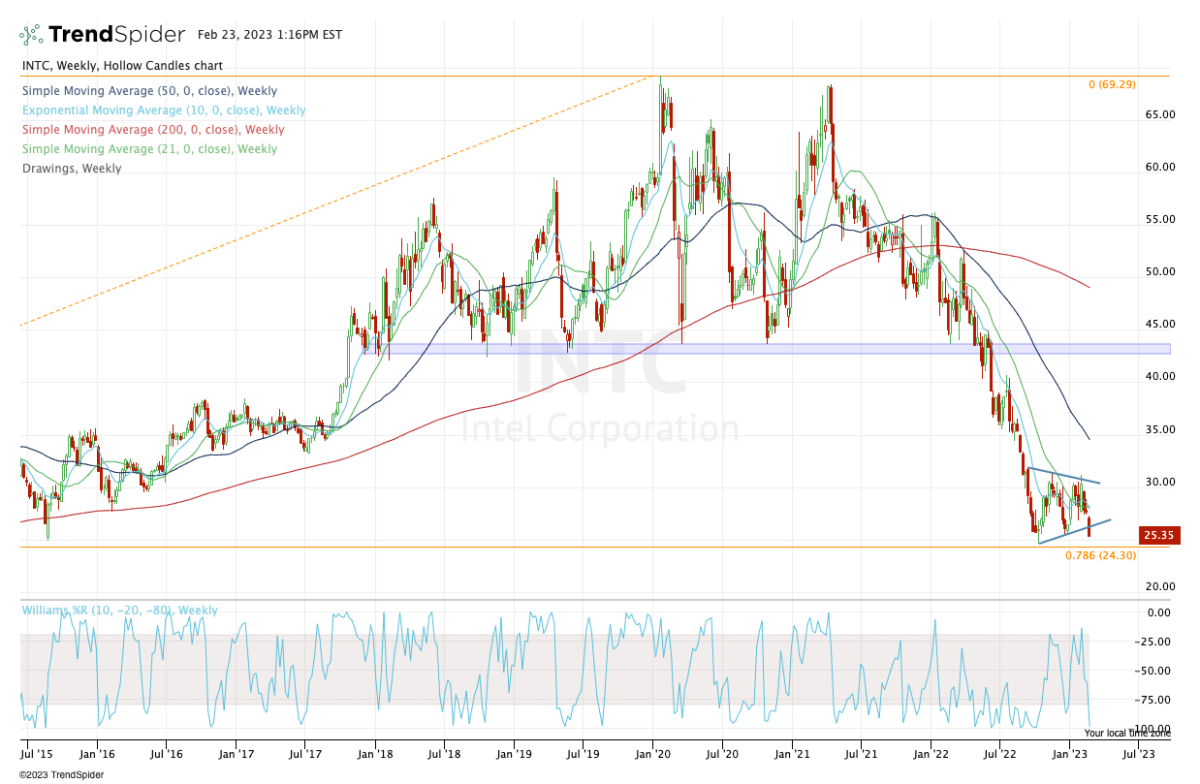This screenshot has width=1200, height=784.
Task: Click the 0.786 (24.30) Fibonacci level label
Action: click(x=1099, y=555)
